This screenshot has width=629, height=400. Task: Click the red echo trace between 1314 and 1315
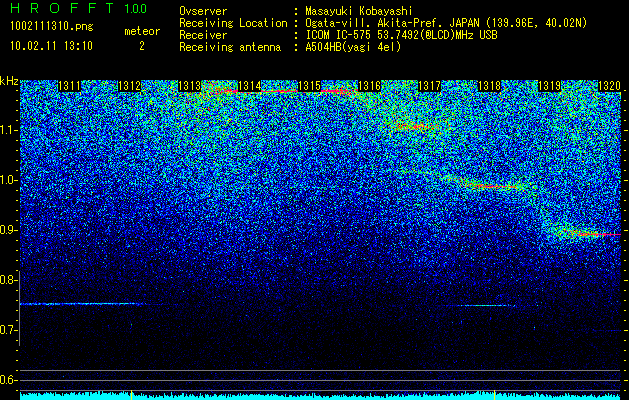(281, 91)
